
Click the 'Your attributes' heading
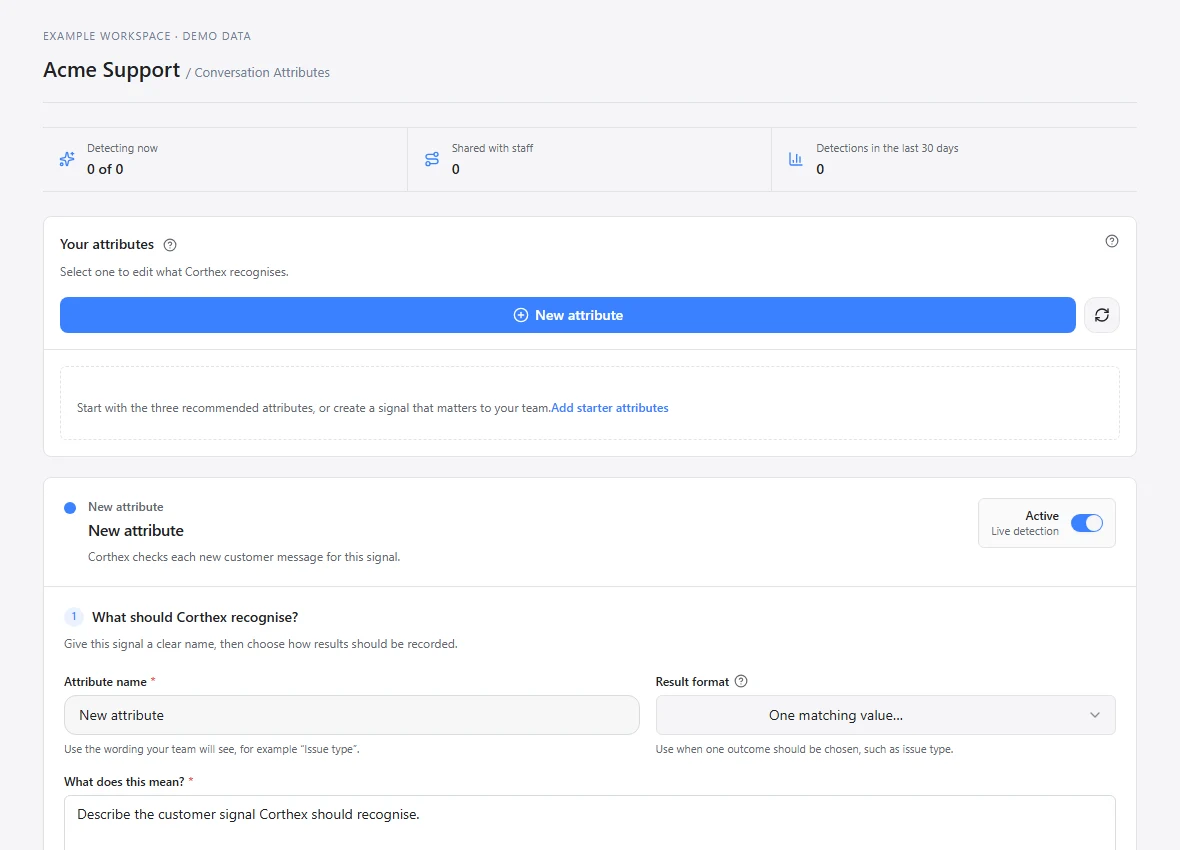tap(107, 245)
